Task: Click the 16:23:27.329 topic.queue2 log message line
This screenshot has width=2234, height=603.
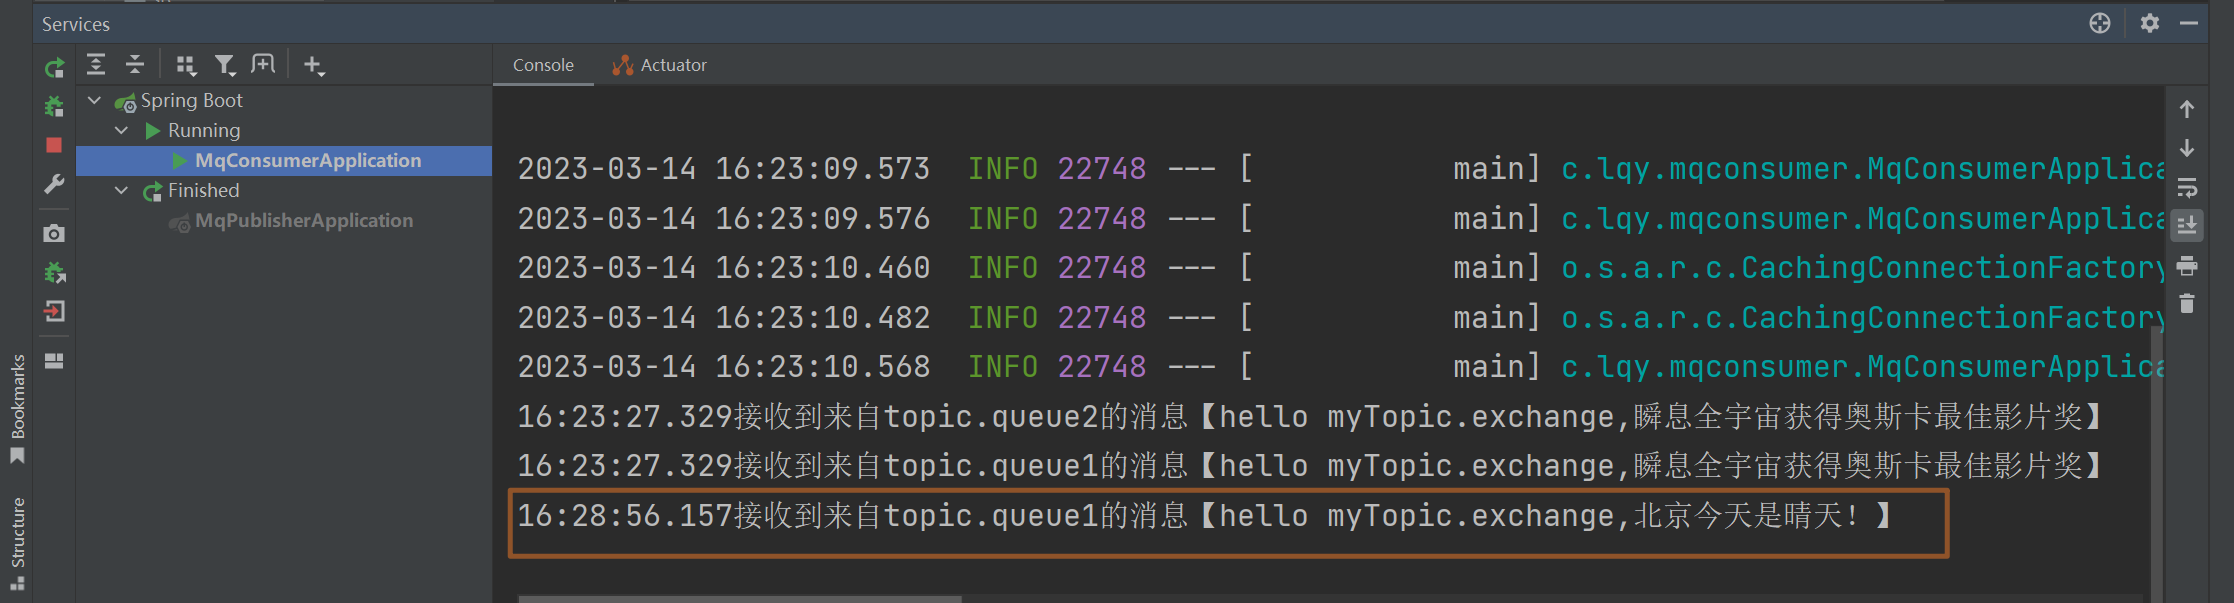Action: click(1310, 417)
